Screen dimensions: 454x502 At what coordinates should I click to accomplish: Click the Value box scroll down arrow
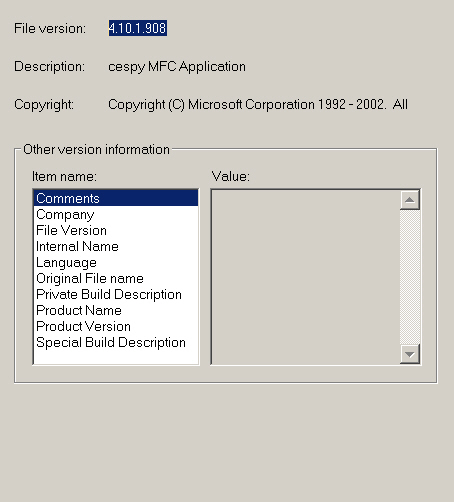(409, 354)
